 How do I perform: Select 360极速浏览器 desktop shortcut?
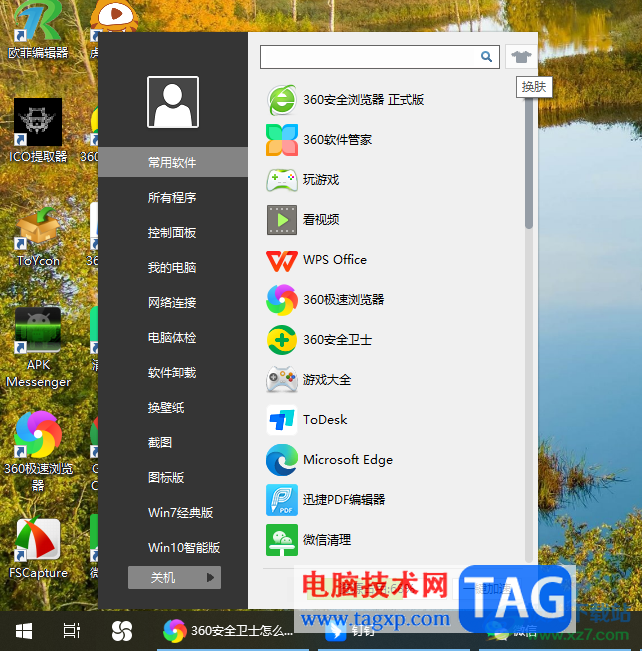click(x=38, y=451)
